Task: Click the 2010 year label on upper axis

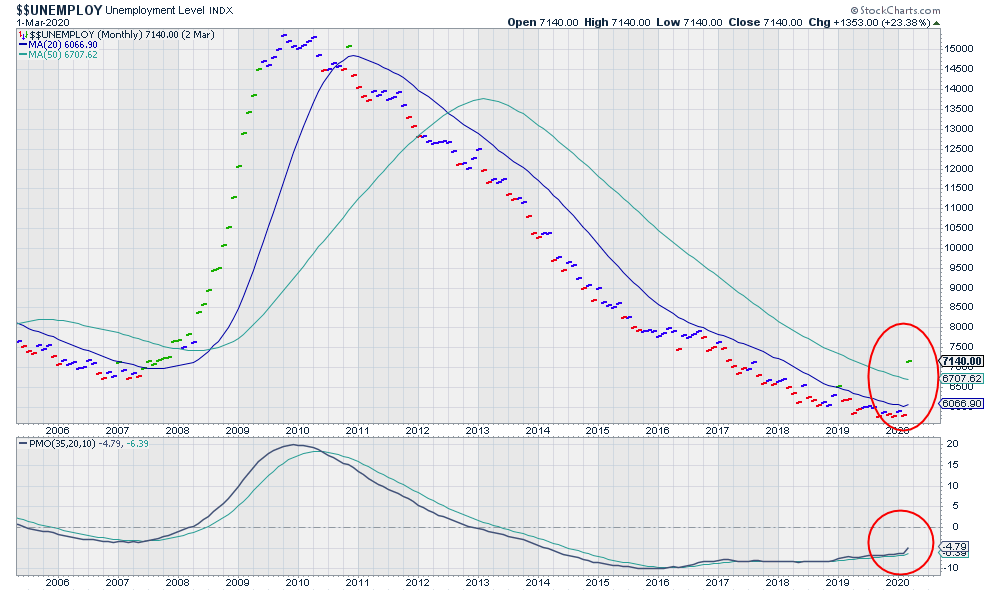Action: pos(297,430)
